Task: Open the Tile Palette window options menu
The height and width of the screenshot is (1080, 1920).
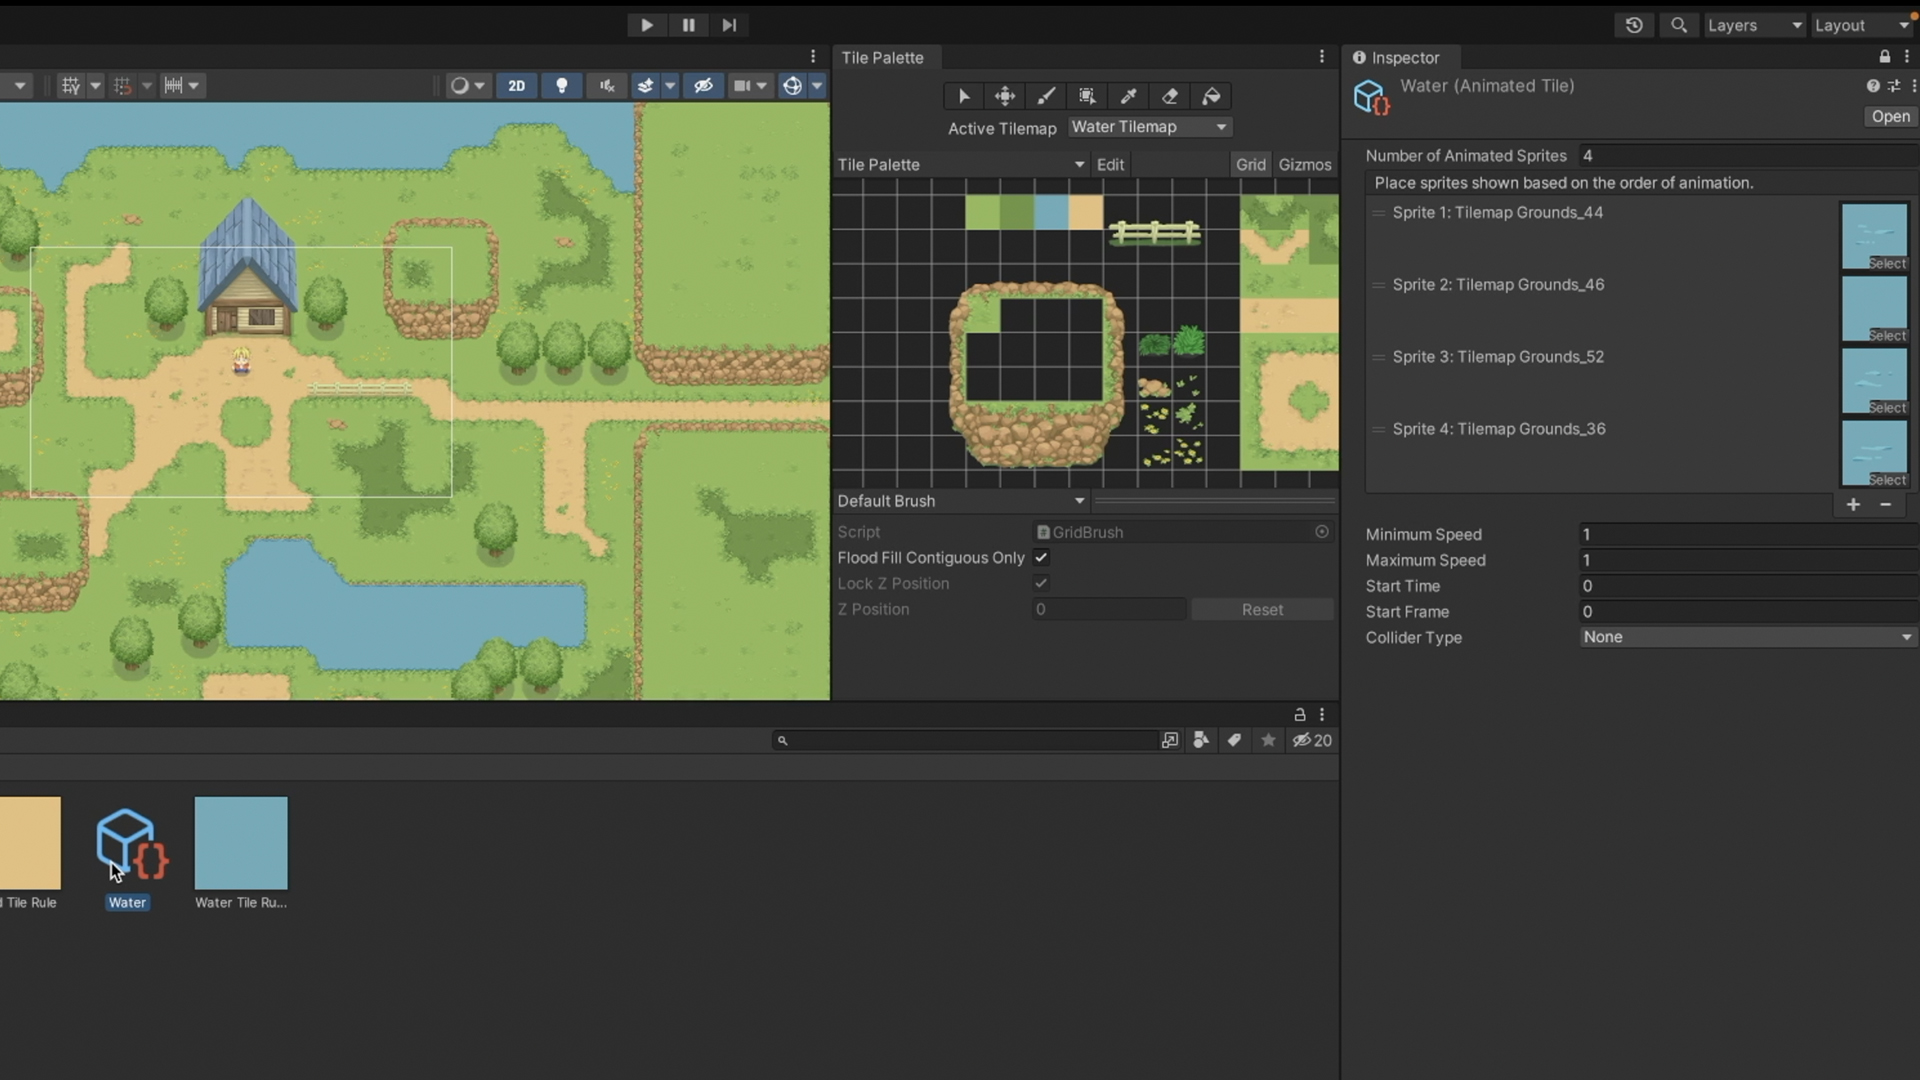Action: 1321,57
